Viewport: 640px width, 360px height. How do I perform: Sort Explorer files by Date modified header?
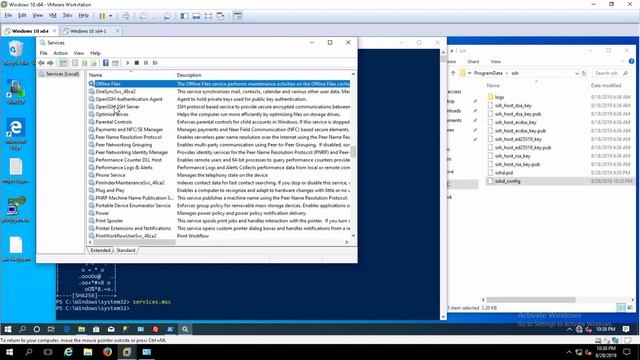coord(606,85)
